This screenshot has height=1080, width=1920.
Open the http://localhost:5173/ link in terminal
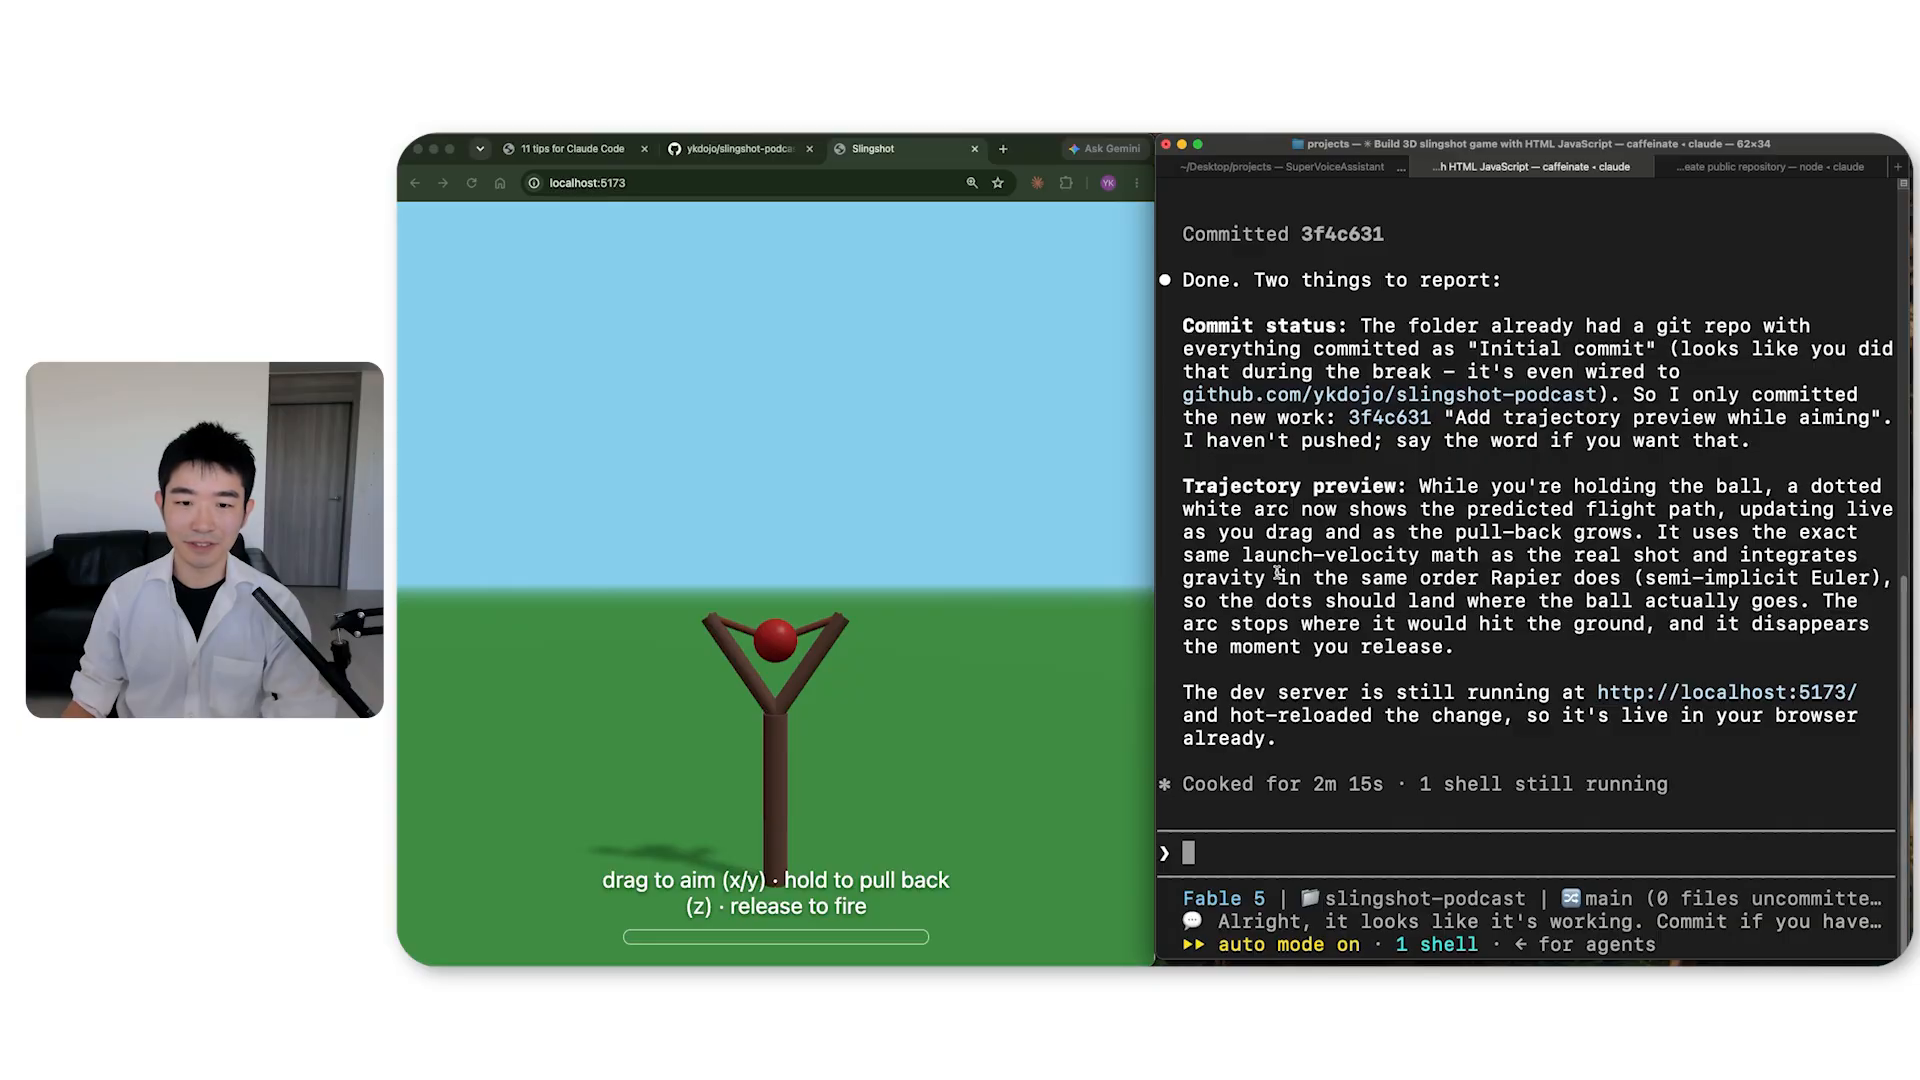point(1726,692)
